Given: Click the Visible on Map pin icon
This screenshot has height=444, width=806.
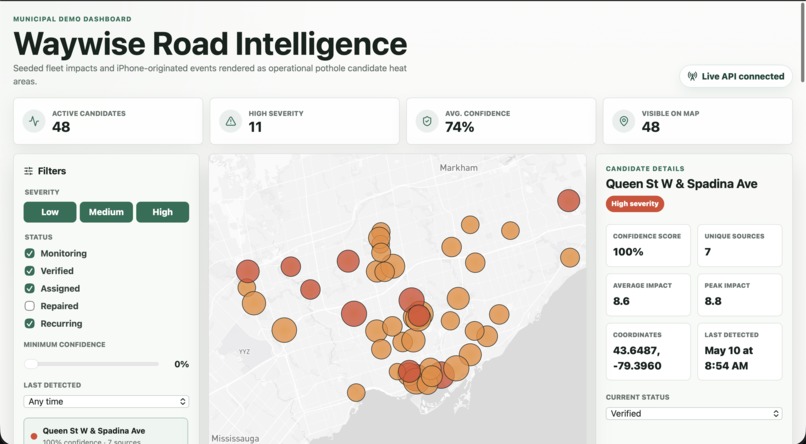Looking at the screenshot, I should click(624, 121).
